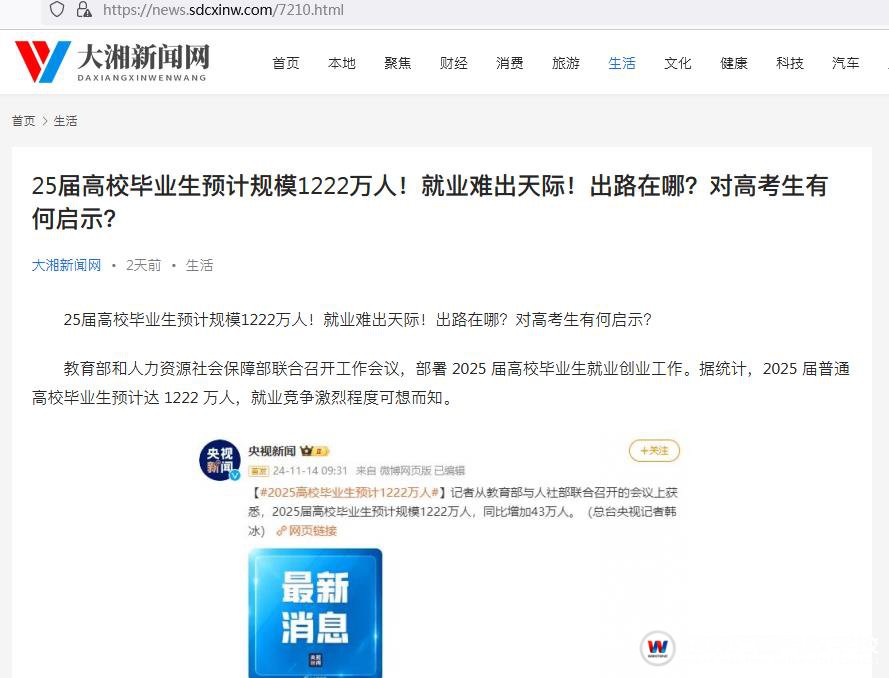The width and height of the screenshot is (889, 678).
Task: Click the 央视新闻 round avatar icon
Action: 220,460
